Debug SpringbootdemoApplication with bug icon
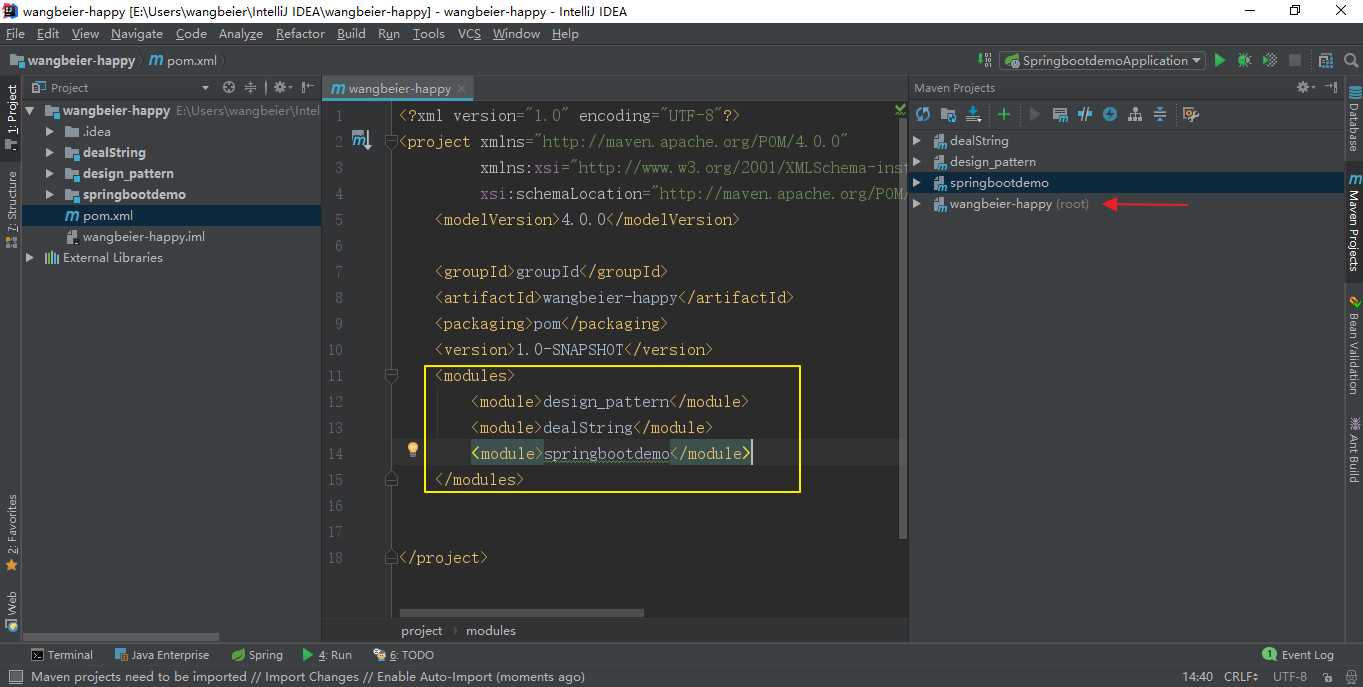The width and height of the screenshot is (1363, 687). click(x=1244, y=60)
